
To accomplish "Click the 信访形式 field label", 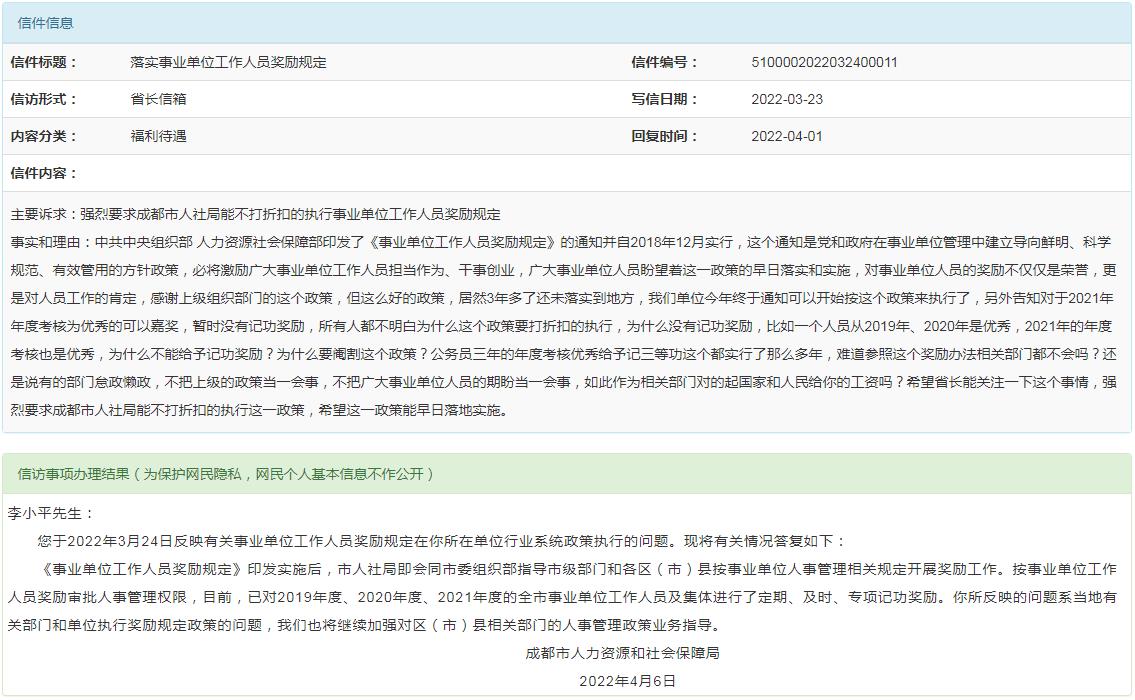I will click(x=43, y=99).
